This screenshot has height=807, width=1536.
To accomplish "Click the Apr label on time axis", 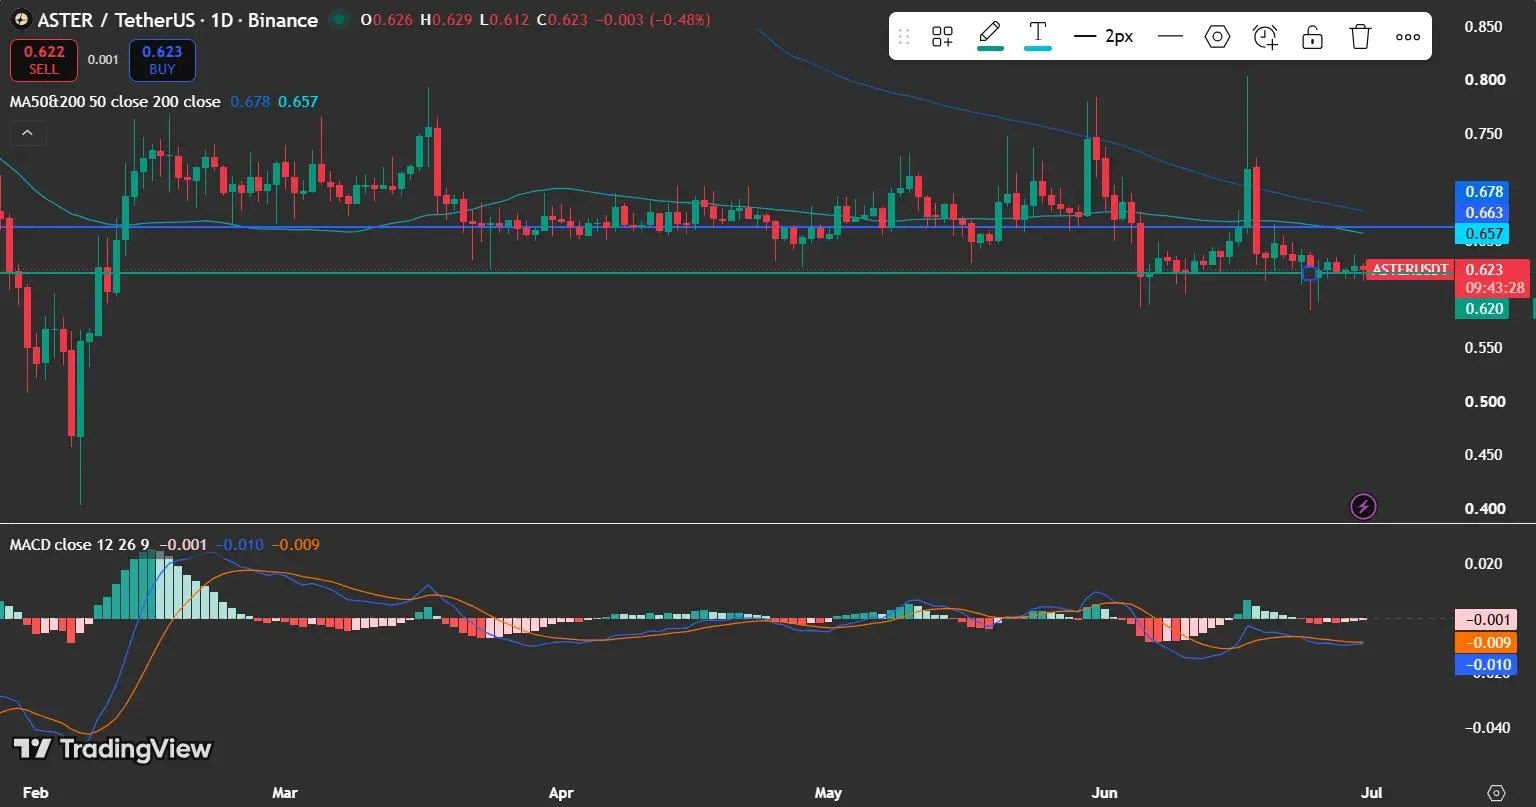I will [x=561, y=792].
